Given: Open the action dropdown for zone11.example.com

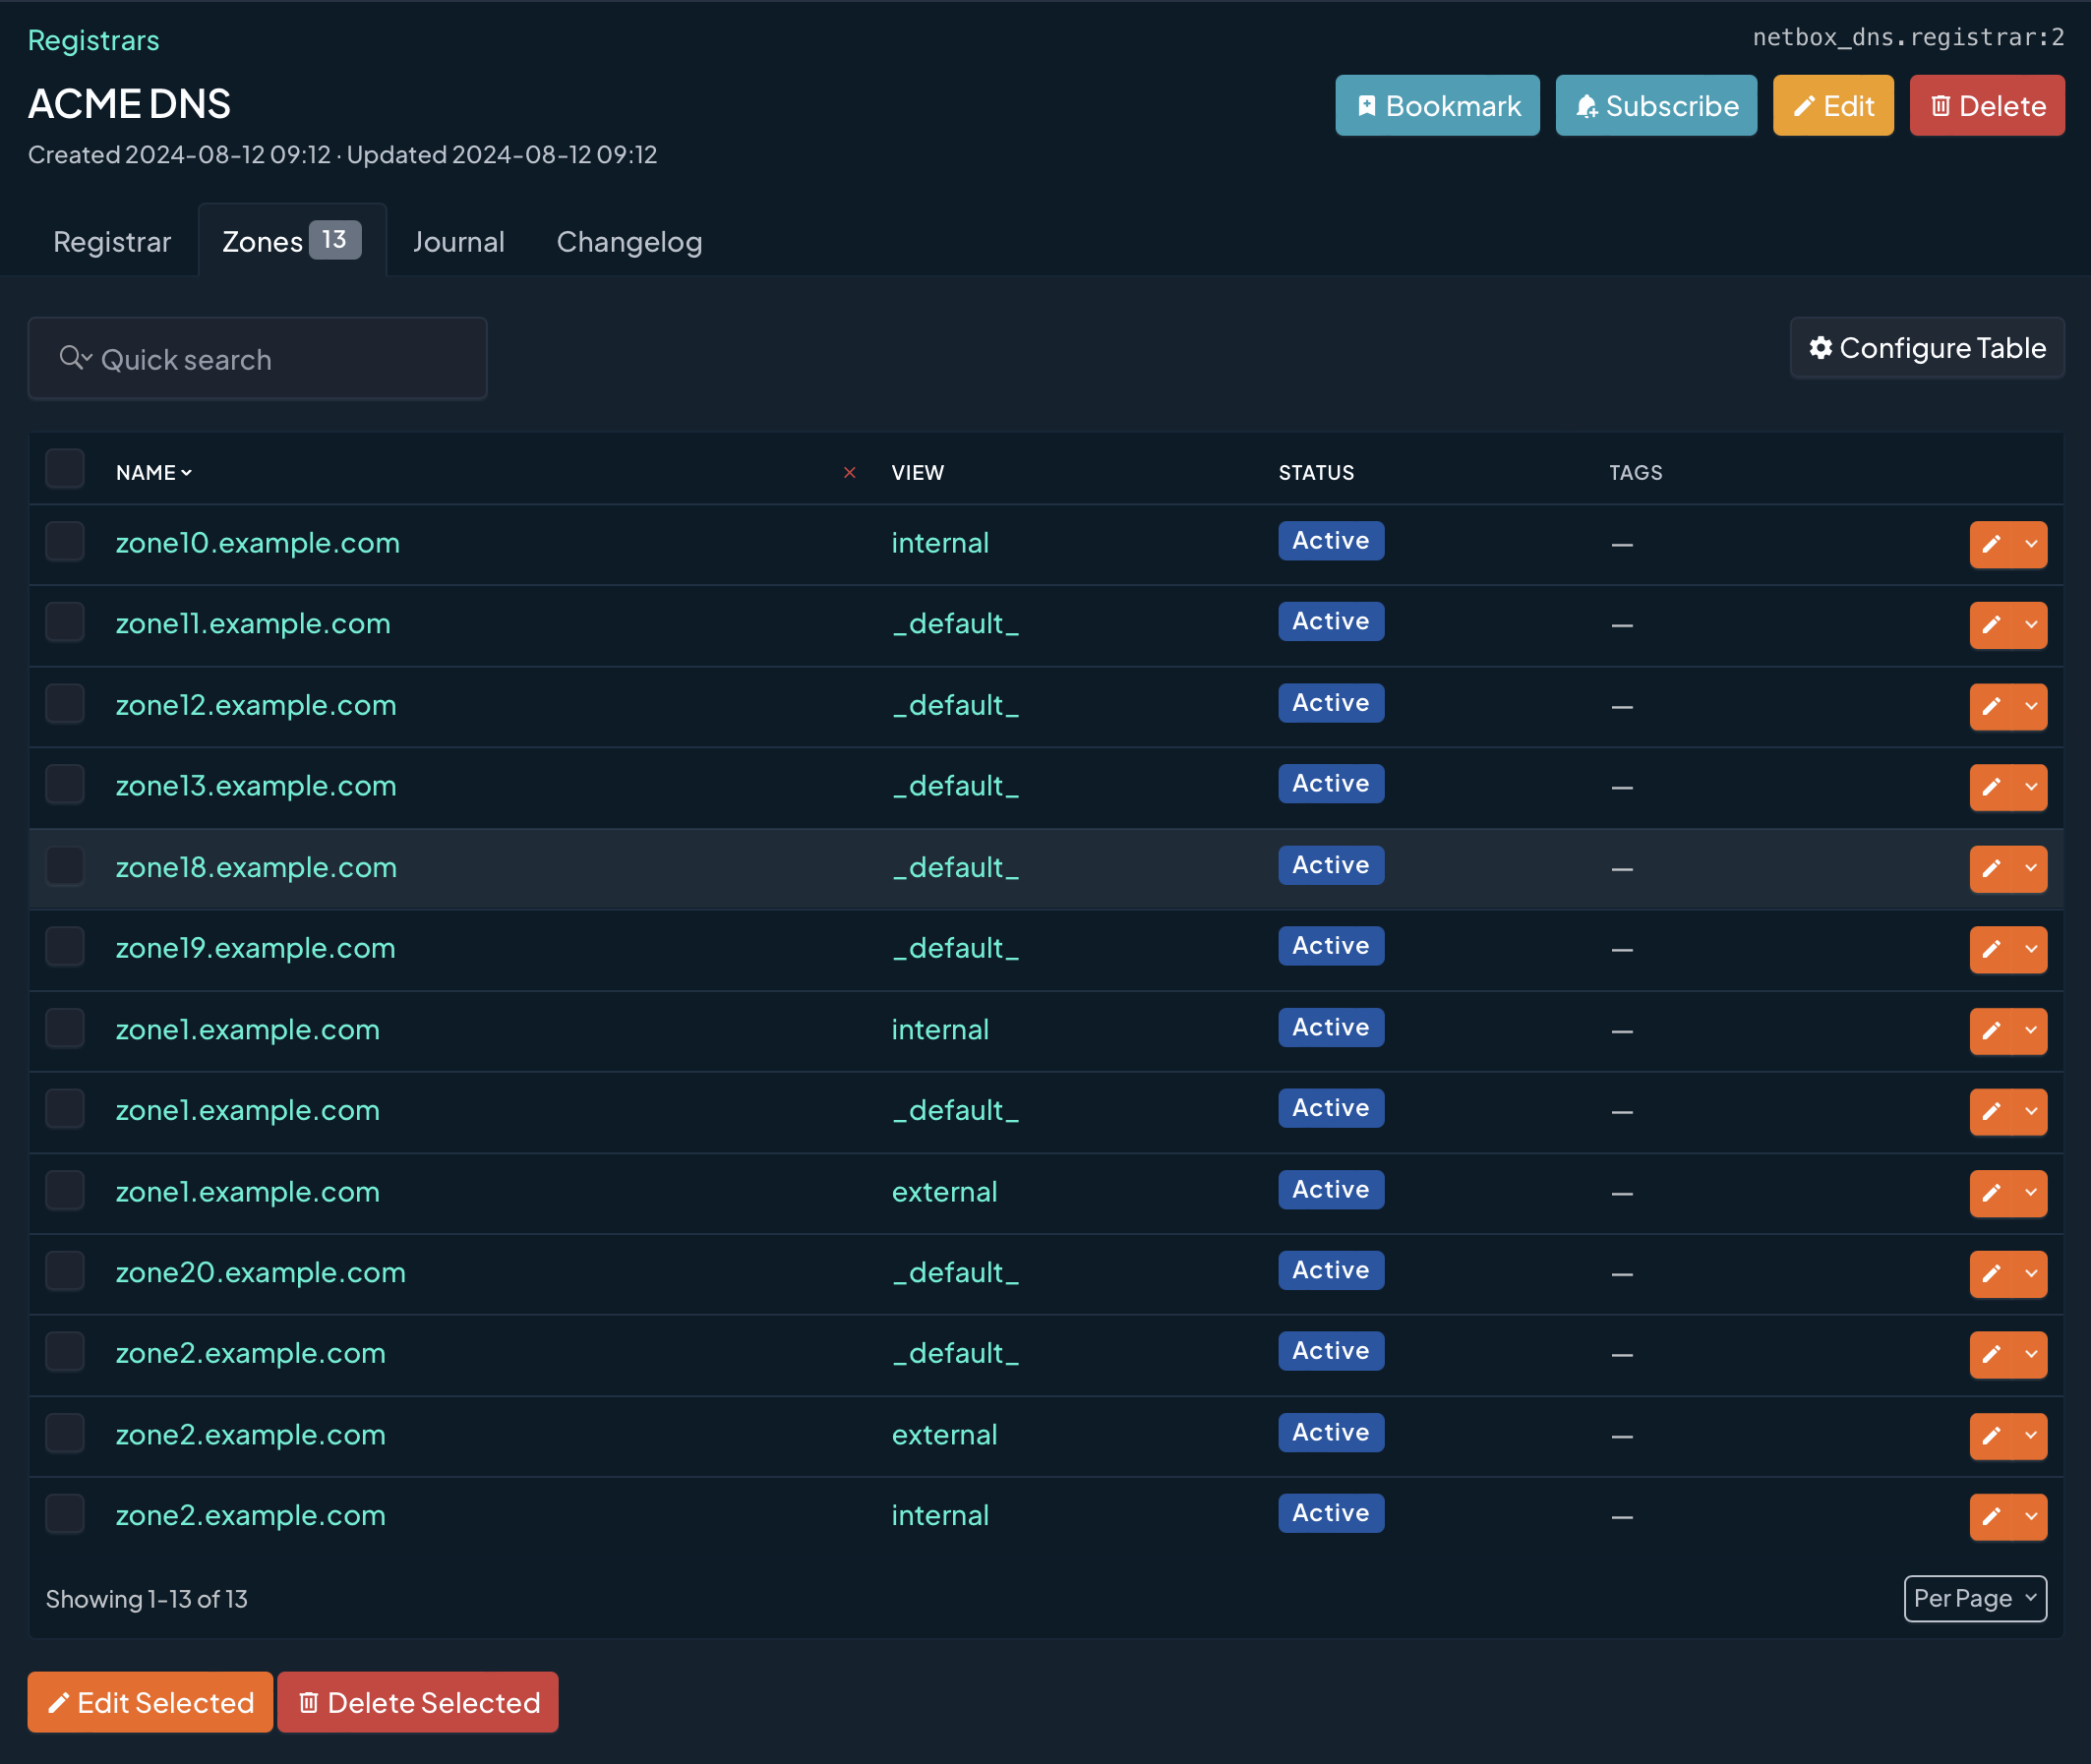Looking at the screenshot, I should tap(2031, 625).
